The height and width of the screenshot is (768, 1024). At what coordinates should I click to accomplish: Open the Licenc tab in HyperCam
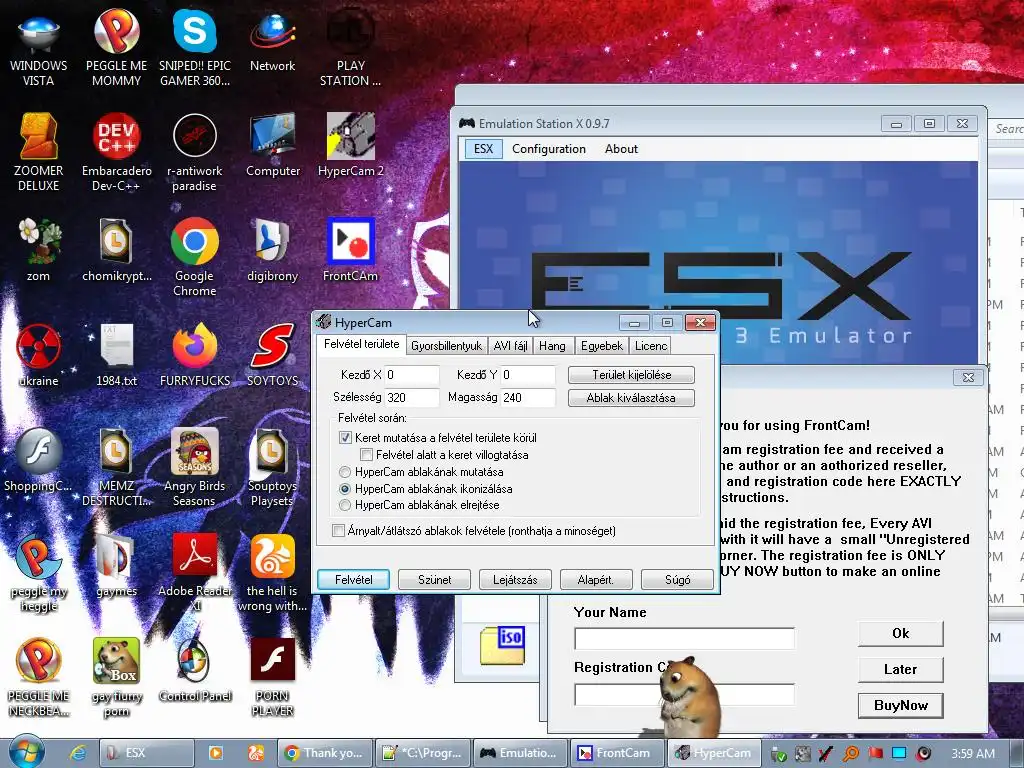coord(651,346)
